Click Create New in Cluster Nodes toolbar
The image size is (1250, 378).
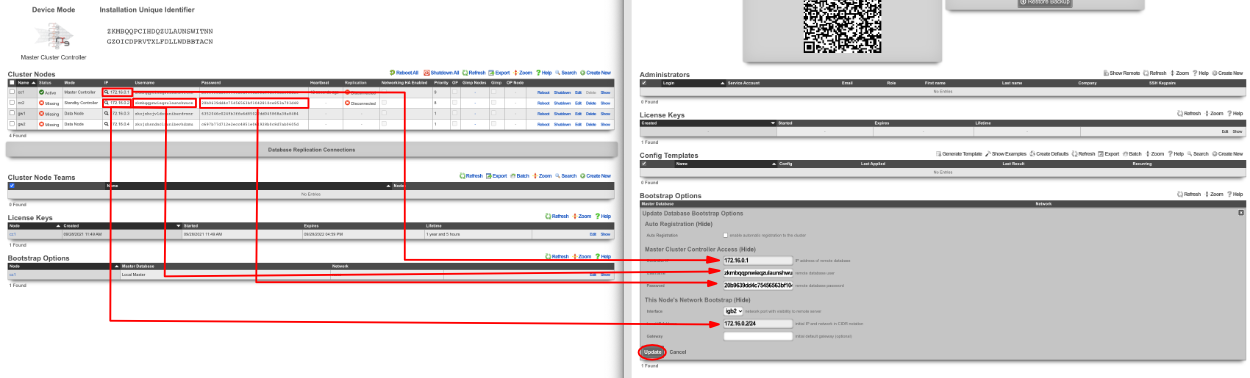[595, 73]
